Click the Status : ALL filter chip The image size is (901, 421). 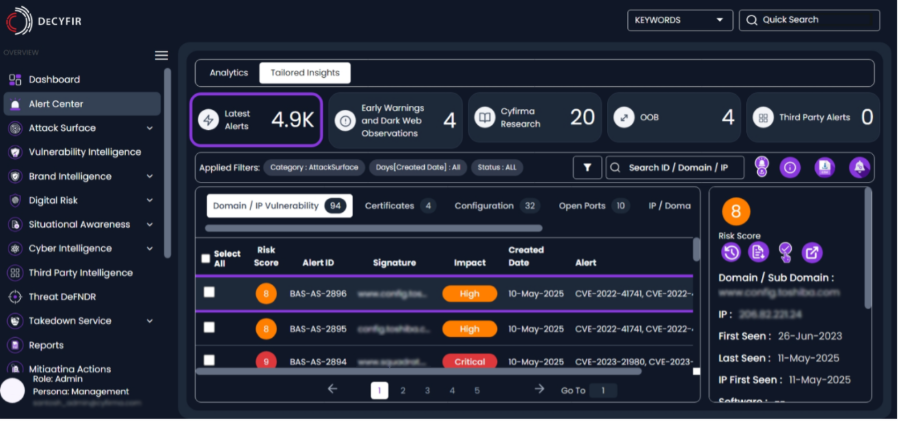pyautogui.click(x=497, y=168)
